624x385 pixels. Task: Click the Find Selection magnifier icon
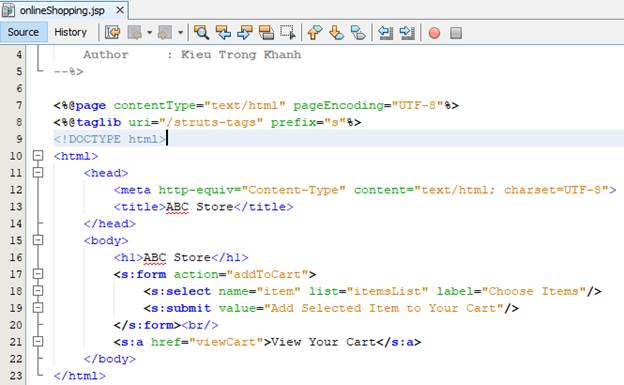(201, 32)
